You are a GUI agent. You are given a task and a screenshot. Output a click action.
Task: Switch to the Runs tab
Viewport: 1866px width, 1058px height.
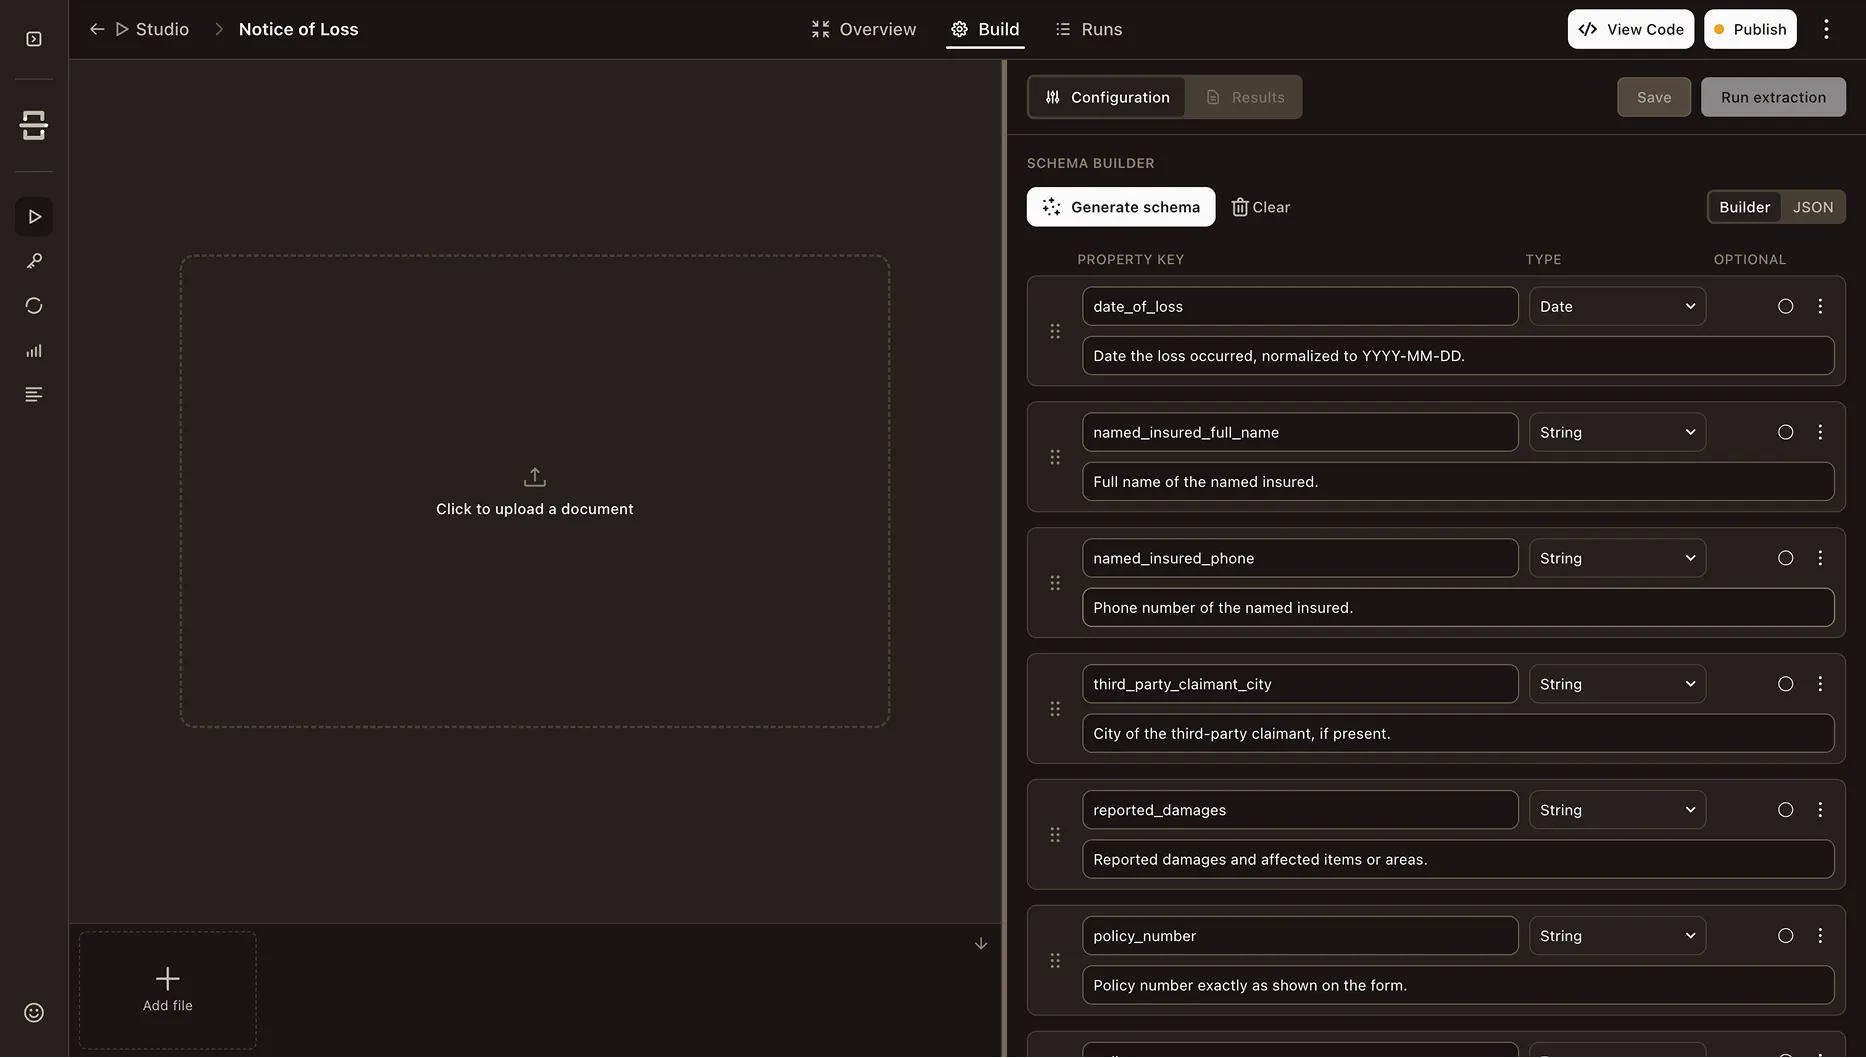click(1088, 29)
